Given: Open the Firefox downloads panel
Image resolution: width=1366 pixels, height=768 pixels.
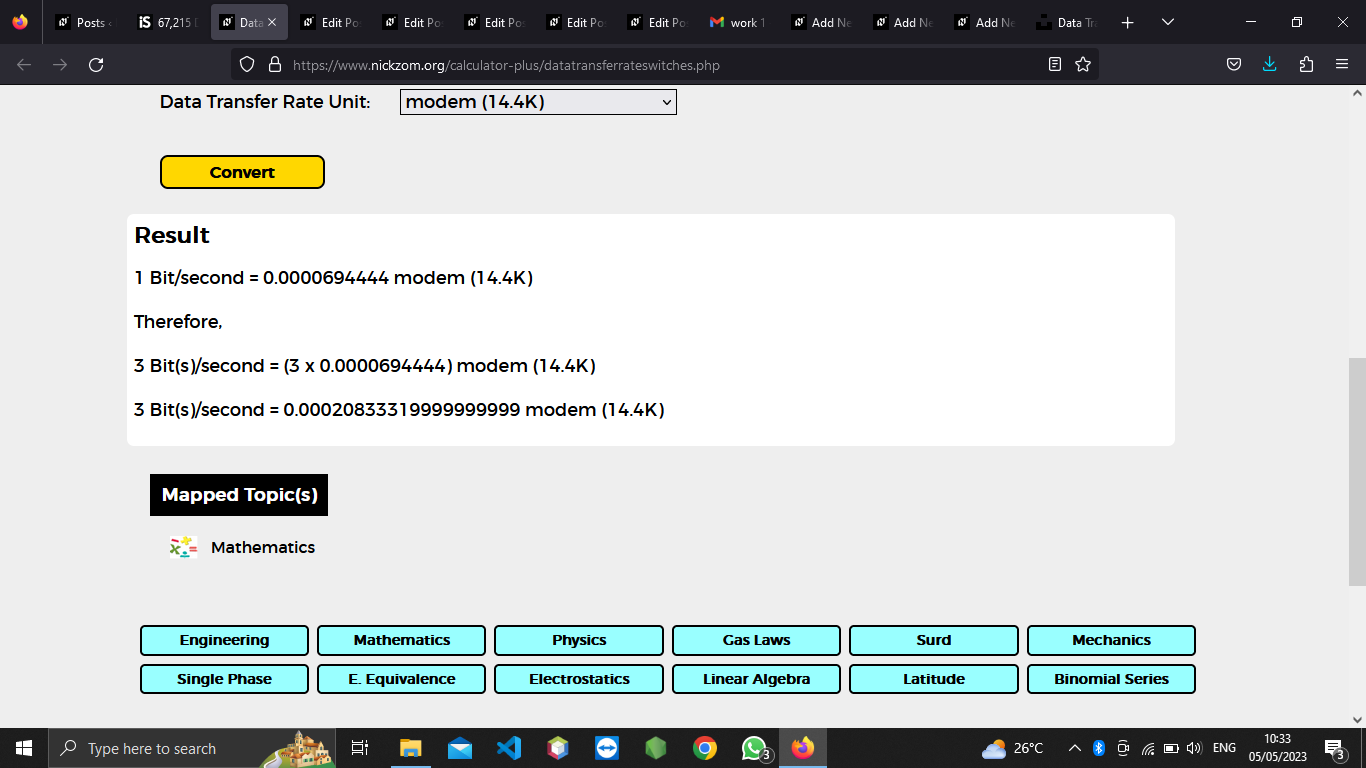Looking at the screenshot, I should [x=1270, y=65].
